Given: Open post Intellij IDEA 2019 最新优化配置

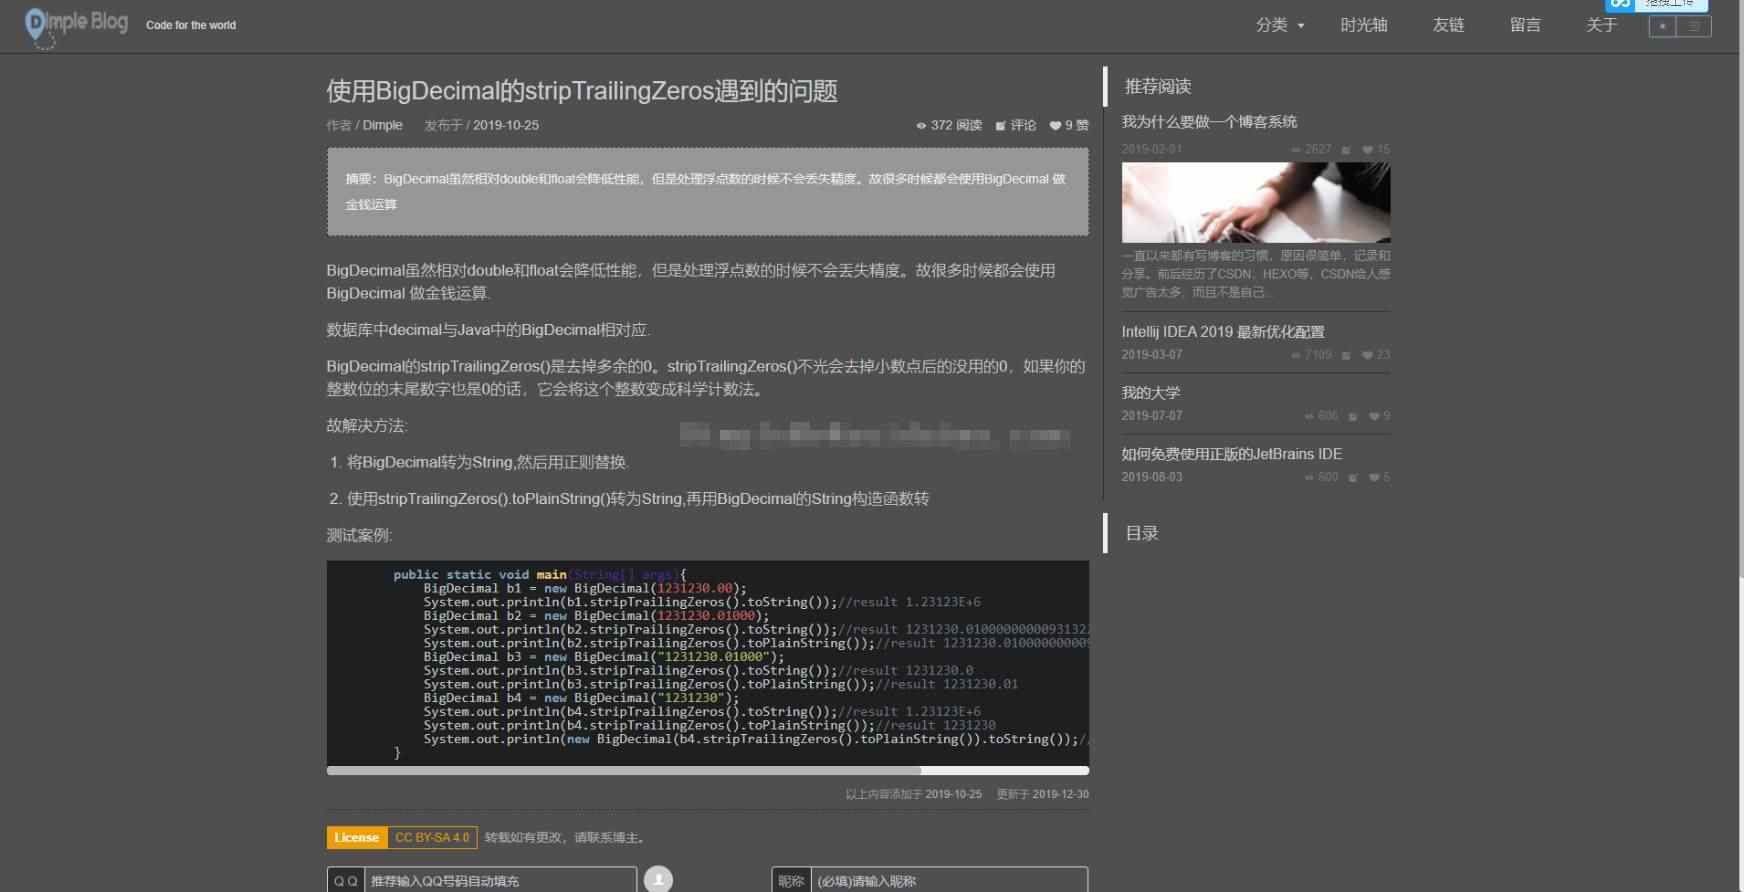Looking at the screenshot, I should point(1223,331).
